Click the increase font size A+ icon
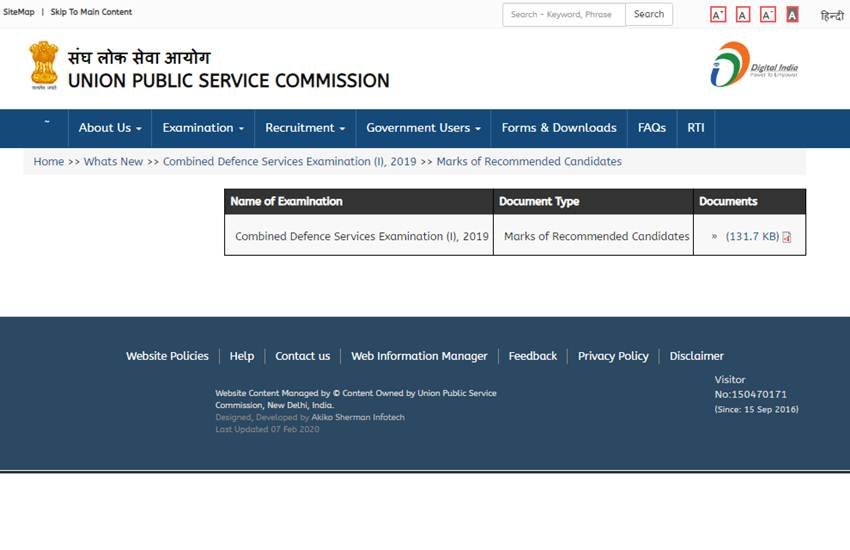 pos(717,15)
